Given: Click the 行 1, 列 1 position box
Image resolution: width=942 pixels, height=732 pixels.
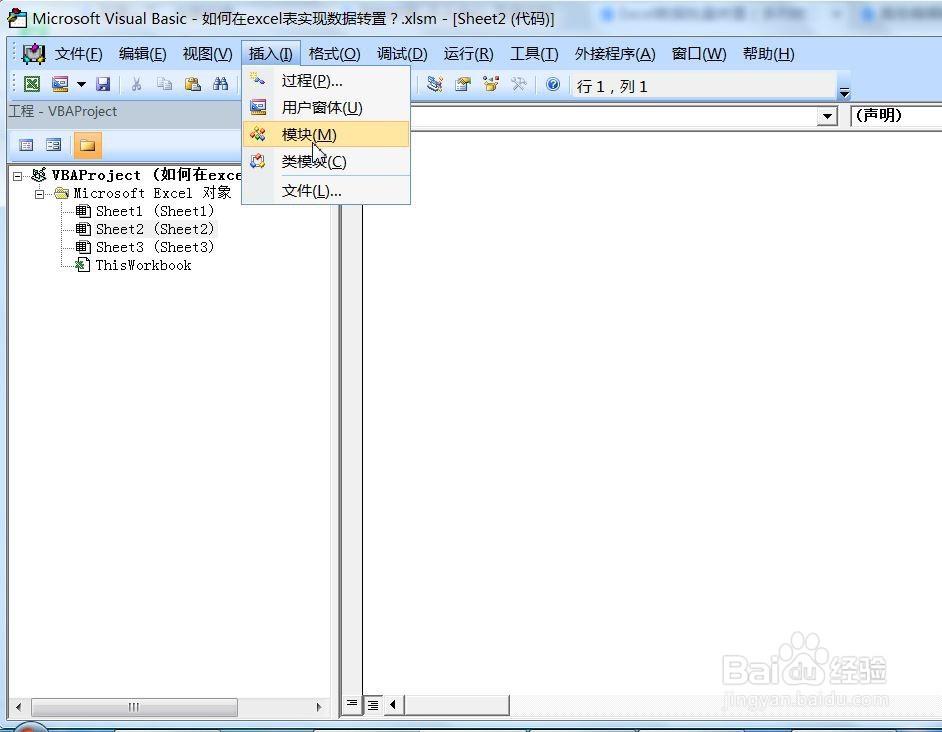Looking at the screenshot, I should pyautogui.click(x=704, y=87).
